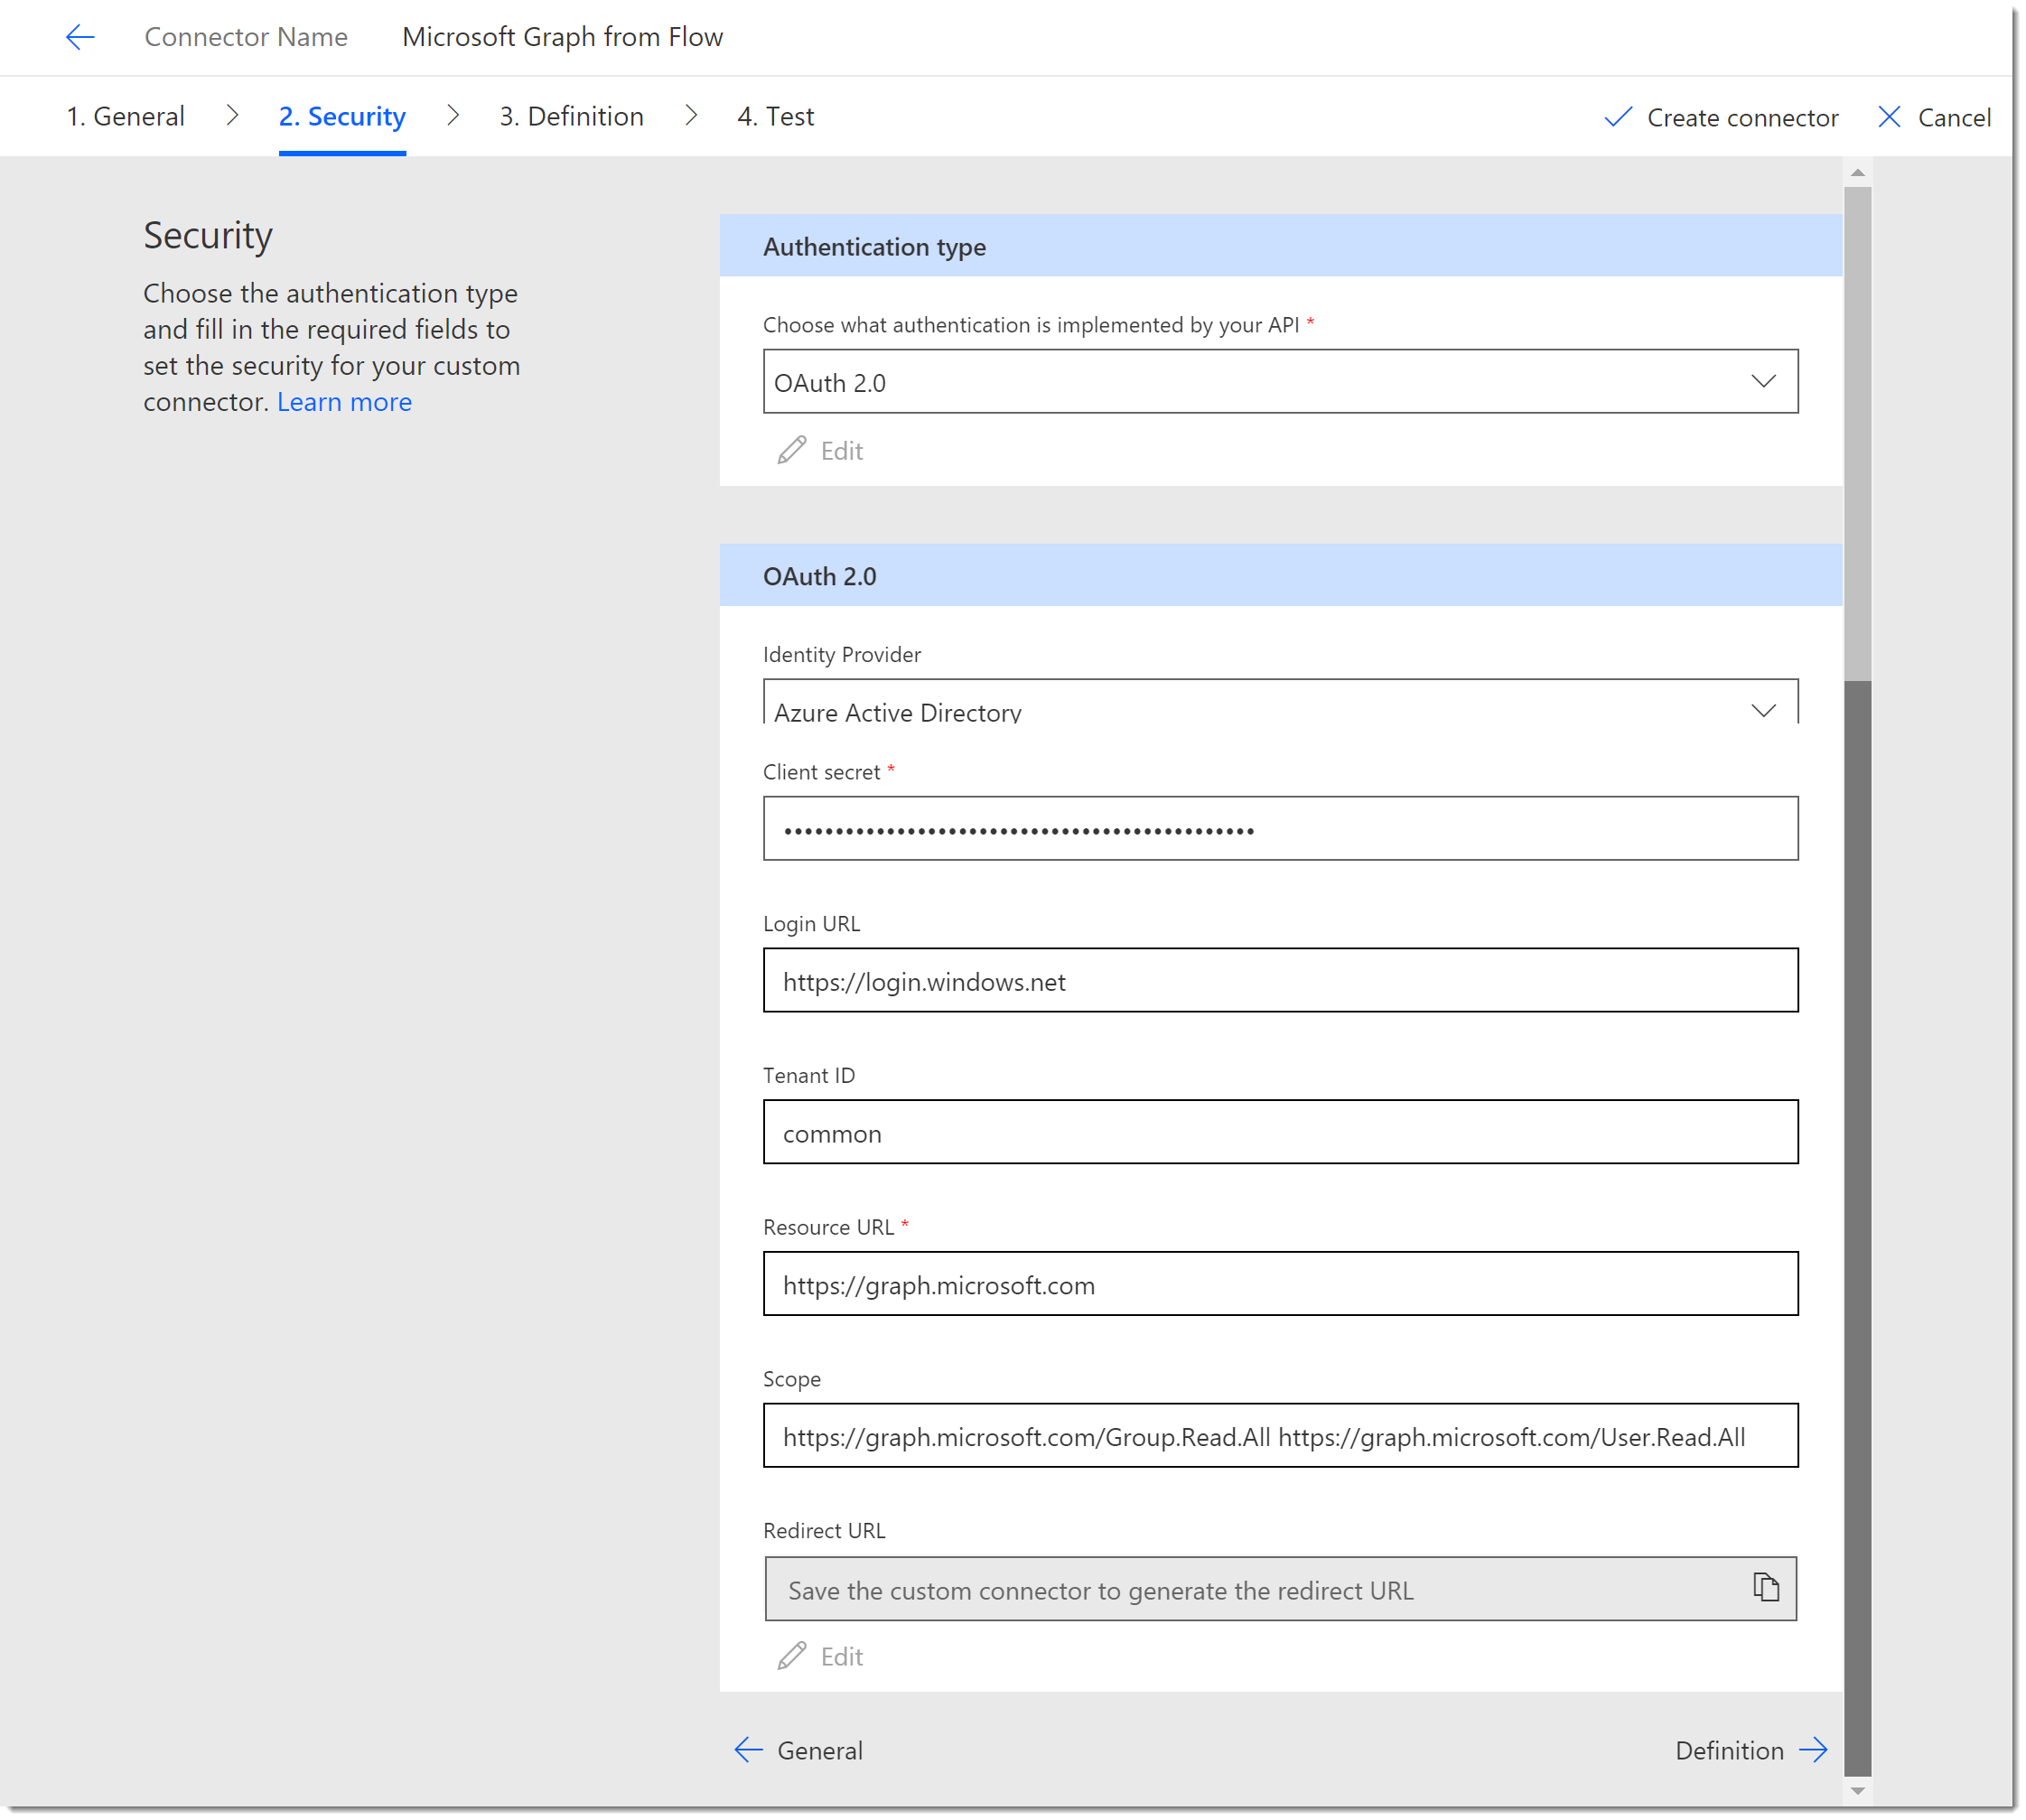Select the 2. Security step
Image resolution: width=2026 pixels, height=1820 pixels.
tap(342, 116)
